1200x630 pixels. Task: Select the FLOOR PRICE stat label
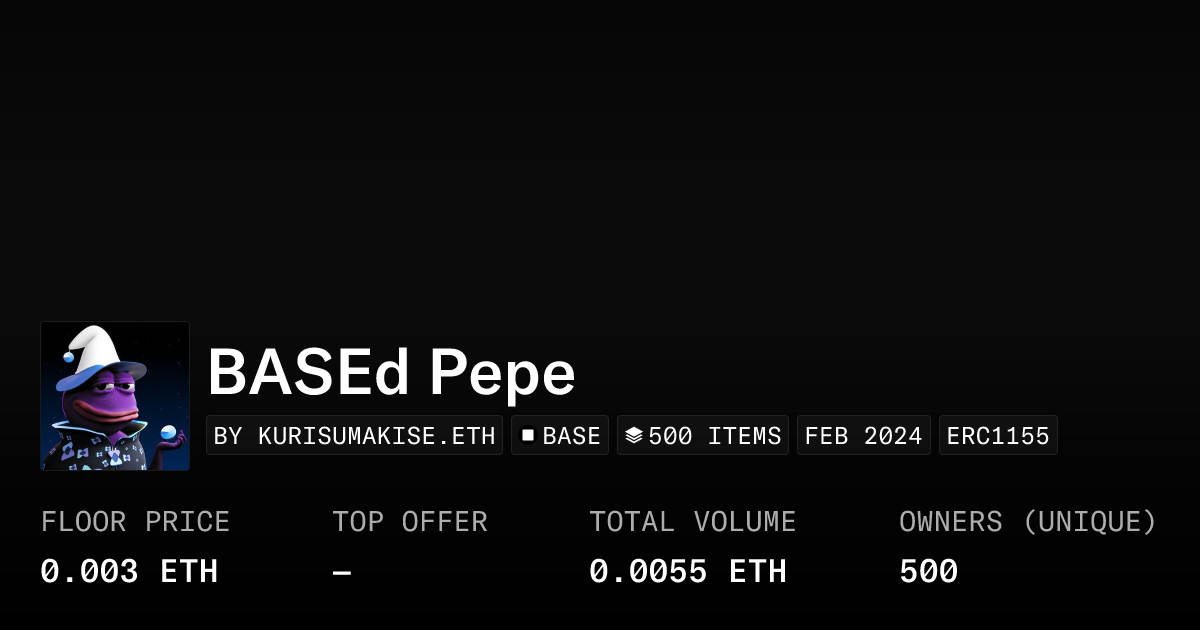[x=135, y=522]
